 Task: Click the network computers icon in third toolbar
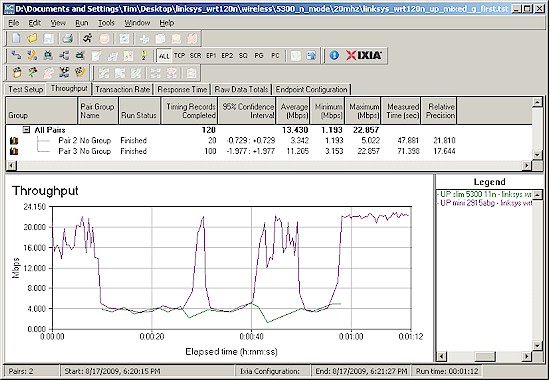pos(64,72)
